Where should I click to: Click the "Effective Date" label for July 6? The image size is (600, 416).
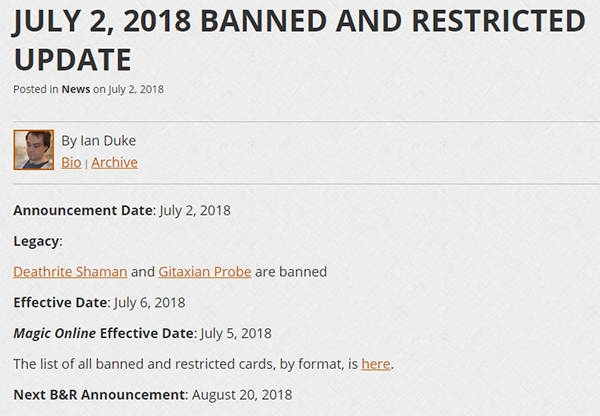point(60,302)
